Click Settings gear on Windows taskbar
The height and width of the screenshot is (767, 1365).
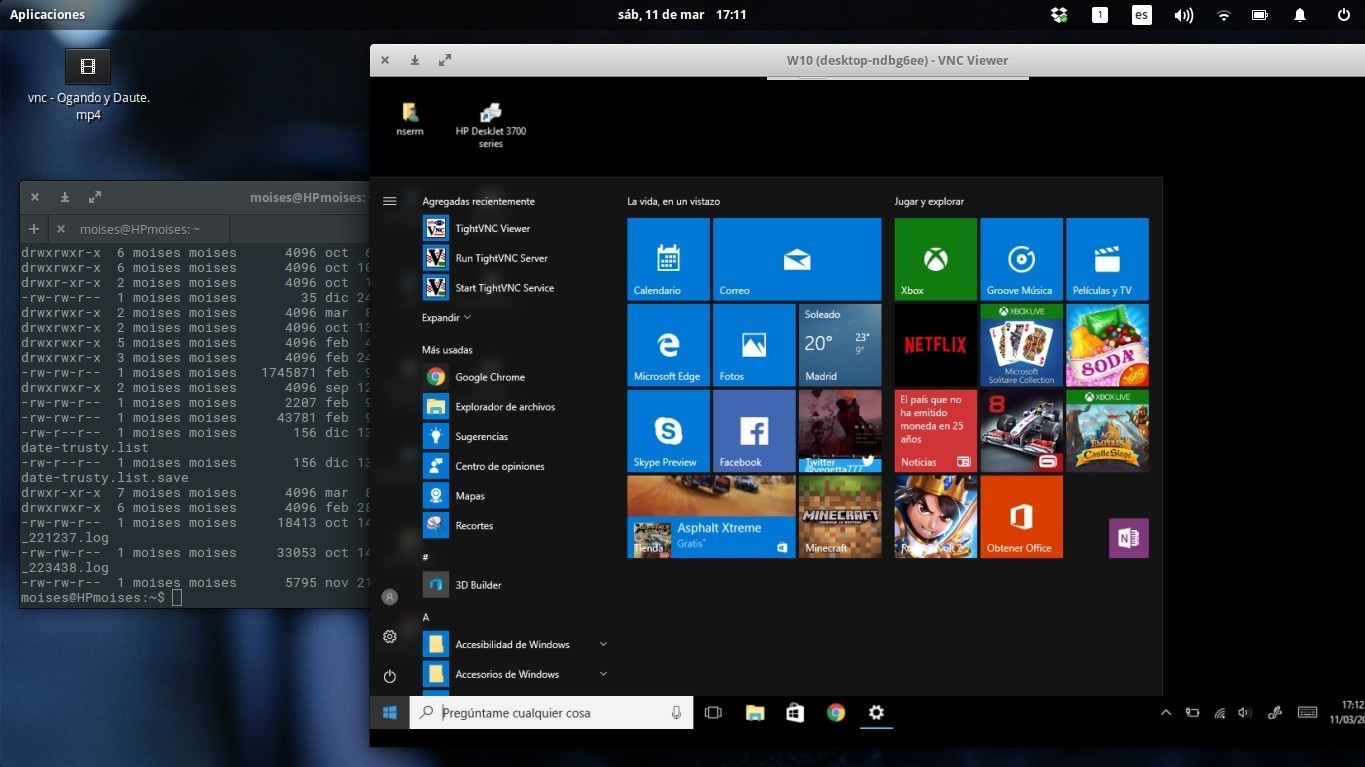click(876, 713)
